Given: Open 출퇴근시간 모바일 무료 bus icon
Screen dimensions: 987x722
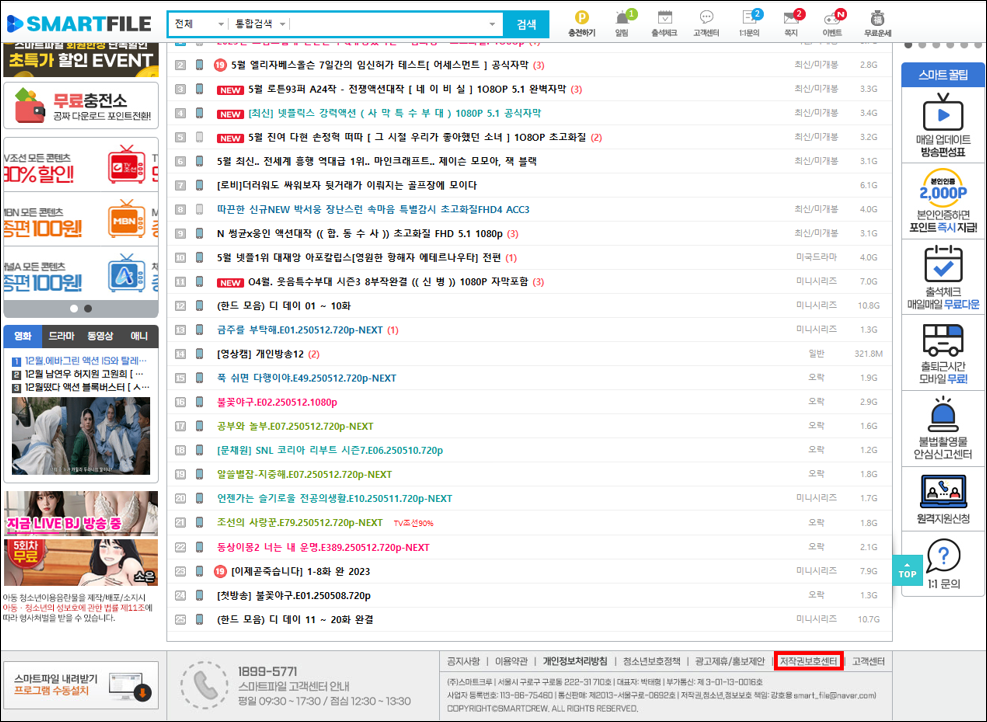Looking at the screenshot, I should pyautogui.click(x=942, y=339).
